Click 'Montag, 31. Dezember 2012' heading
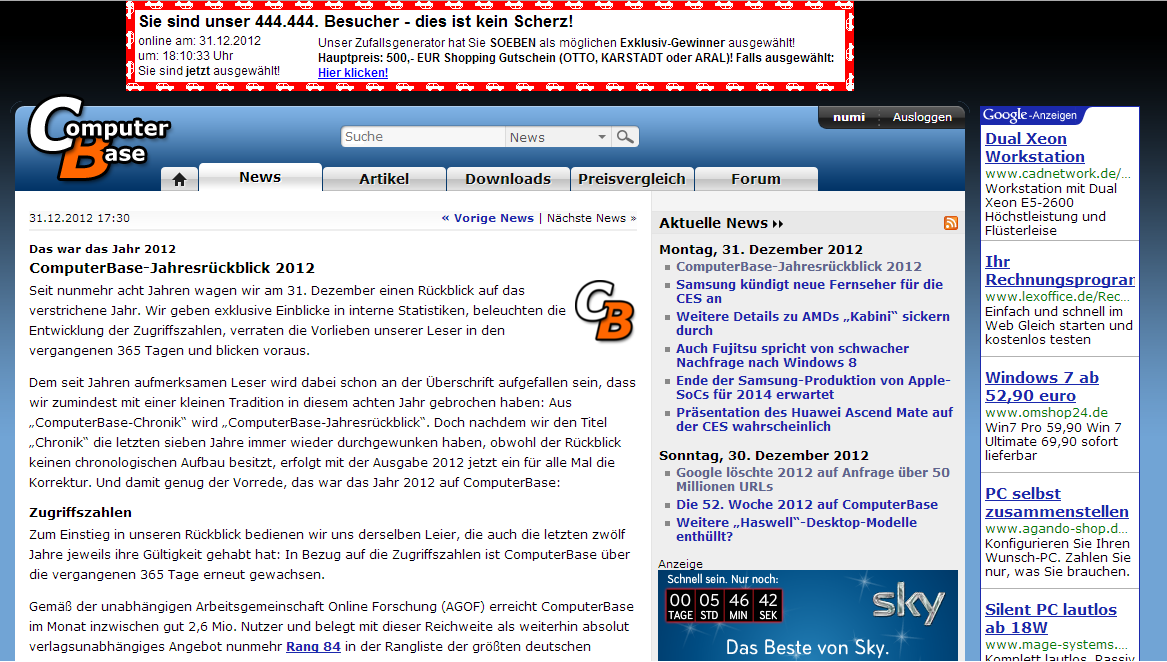 (x=761, y=249)
